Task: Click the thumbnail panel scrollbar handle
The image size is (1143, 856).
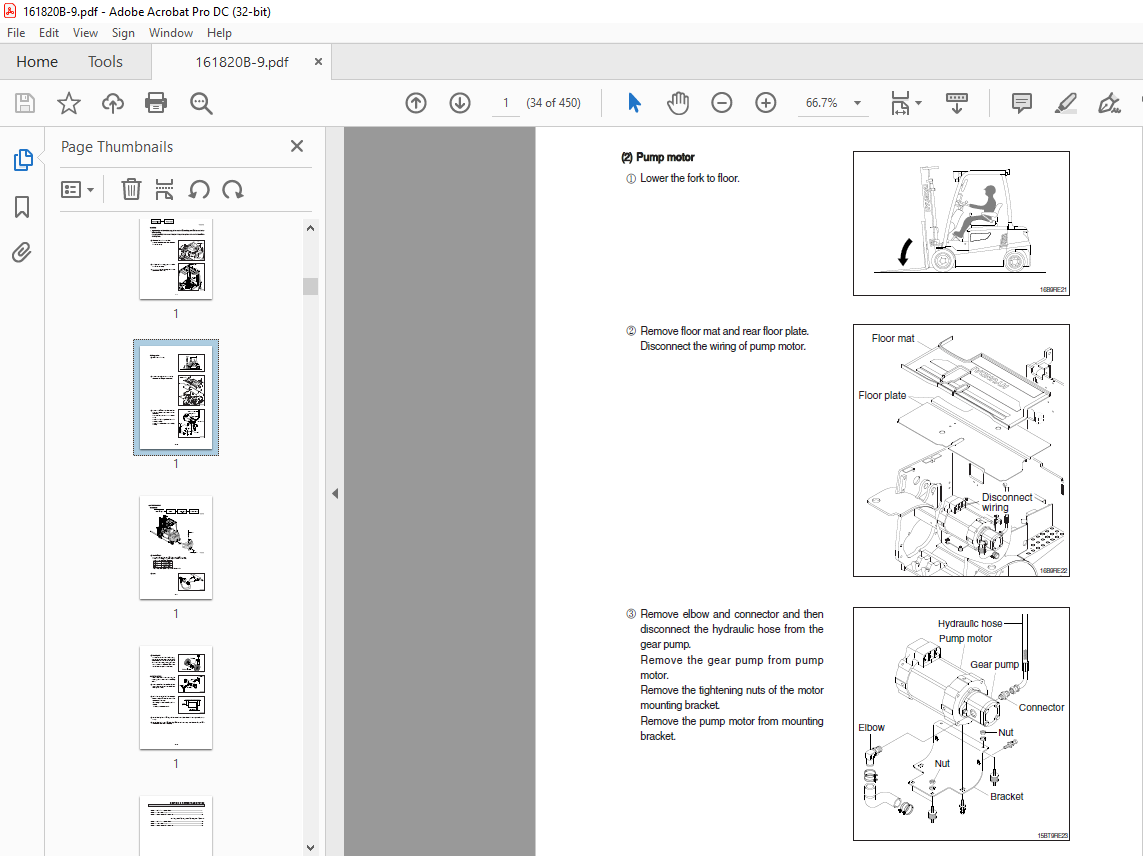Action: point(311,286)
